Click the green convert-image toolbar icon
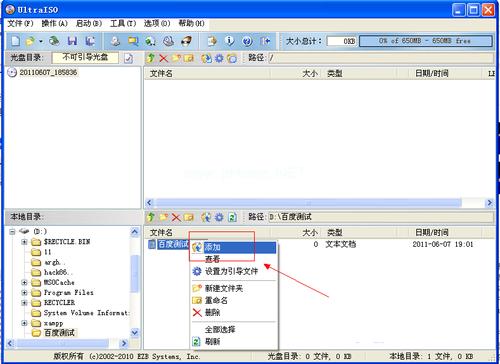500x364 pixels. [x=151, y=41]
